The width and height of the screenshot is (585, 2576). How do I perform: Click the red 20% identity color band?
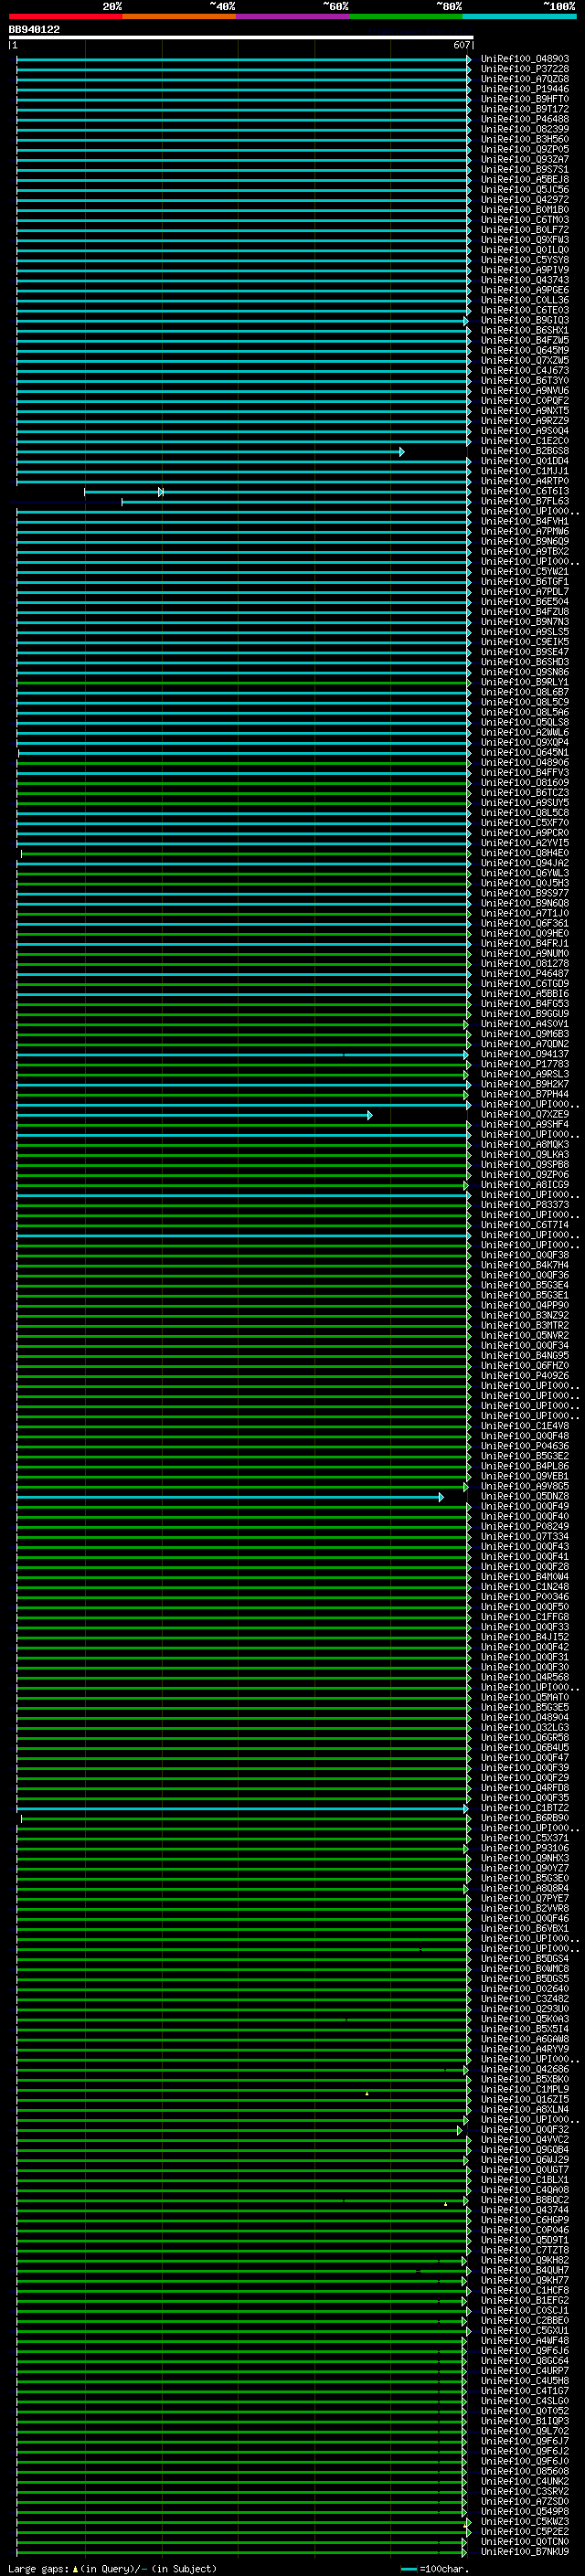(65, 16)
